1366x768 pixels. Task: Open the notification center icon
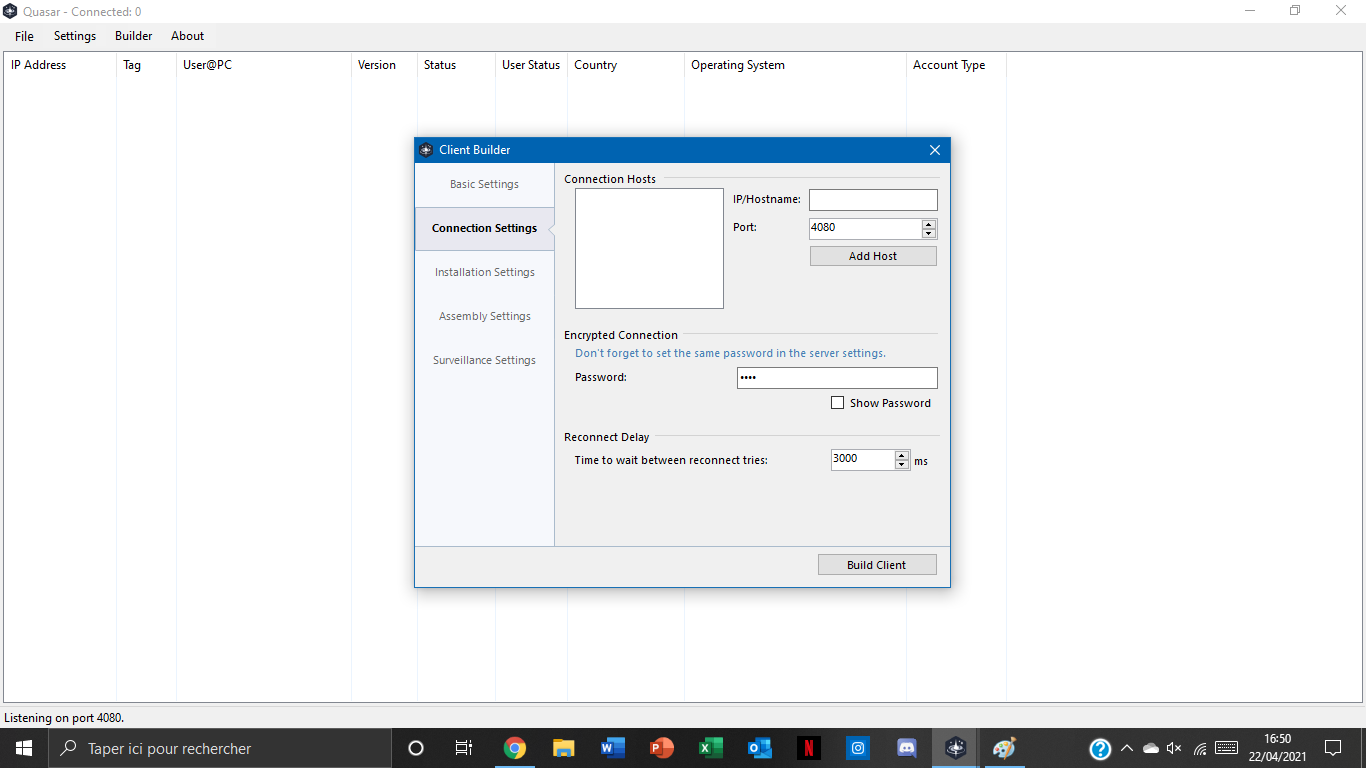(1333, 748)
